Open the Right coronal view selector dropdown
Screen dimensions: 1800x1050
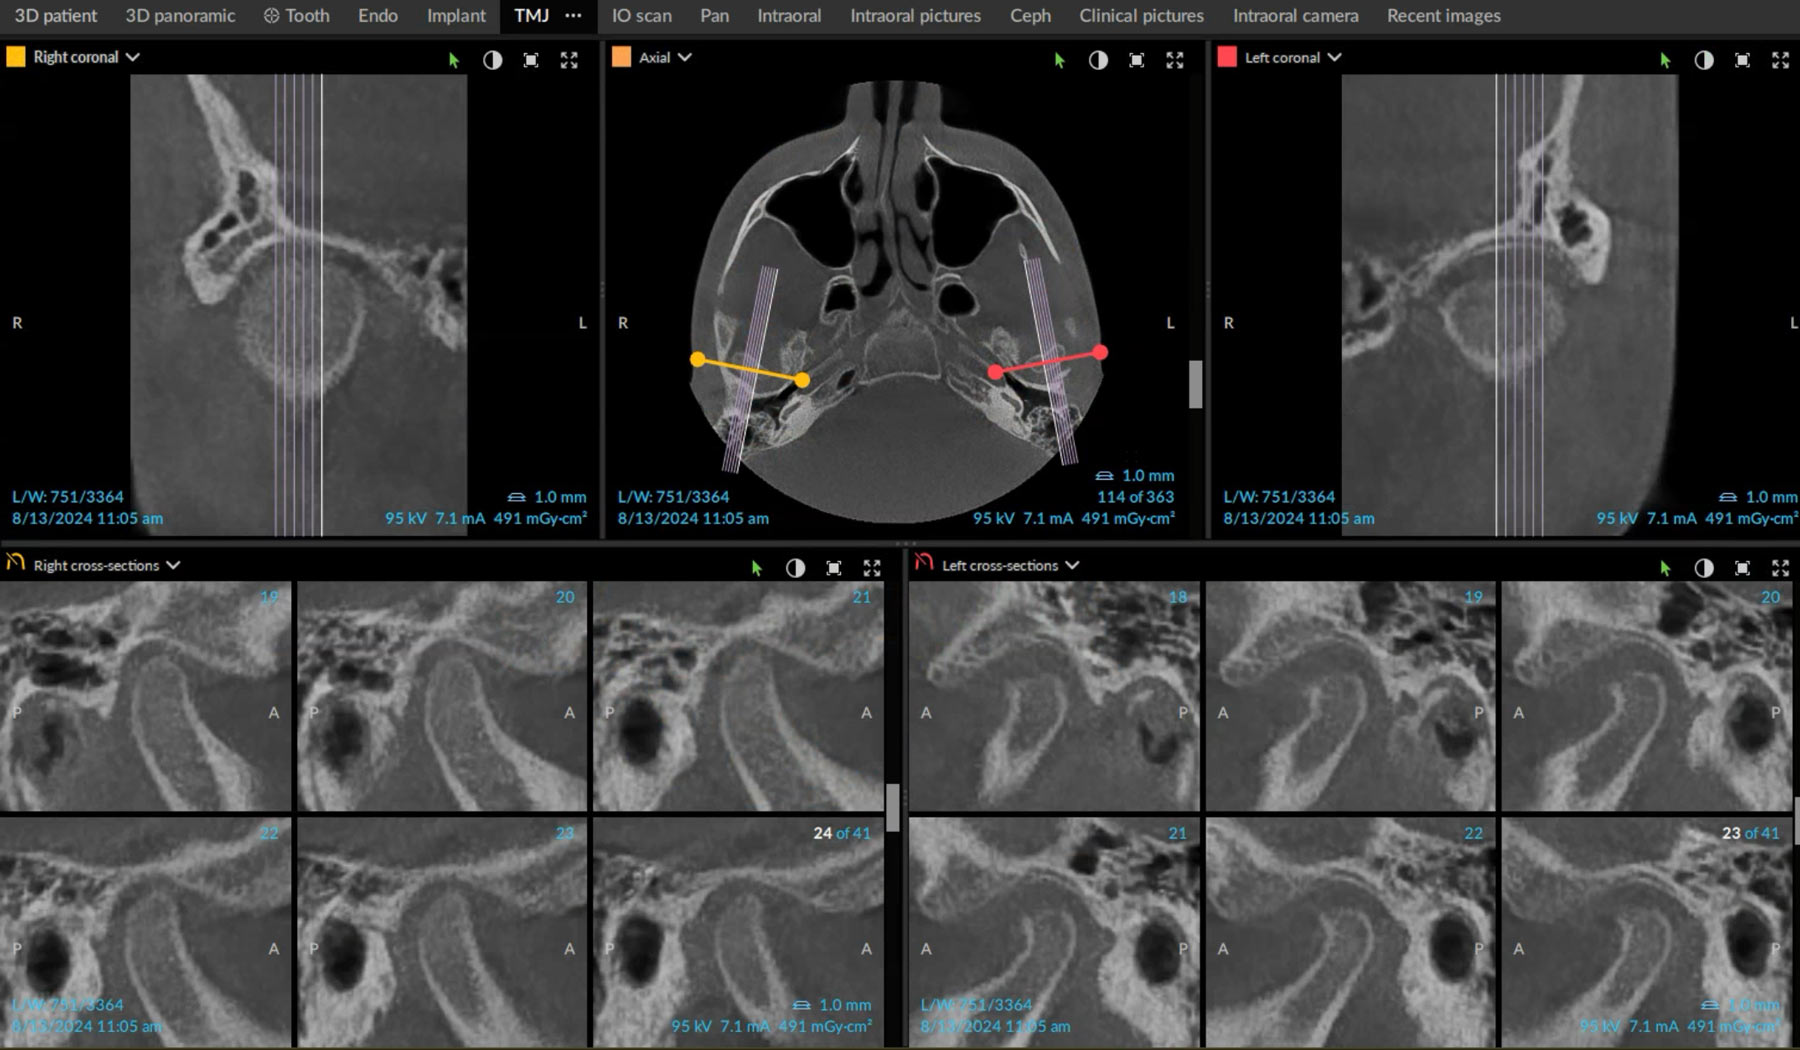(x=133, y=57)
